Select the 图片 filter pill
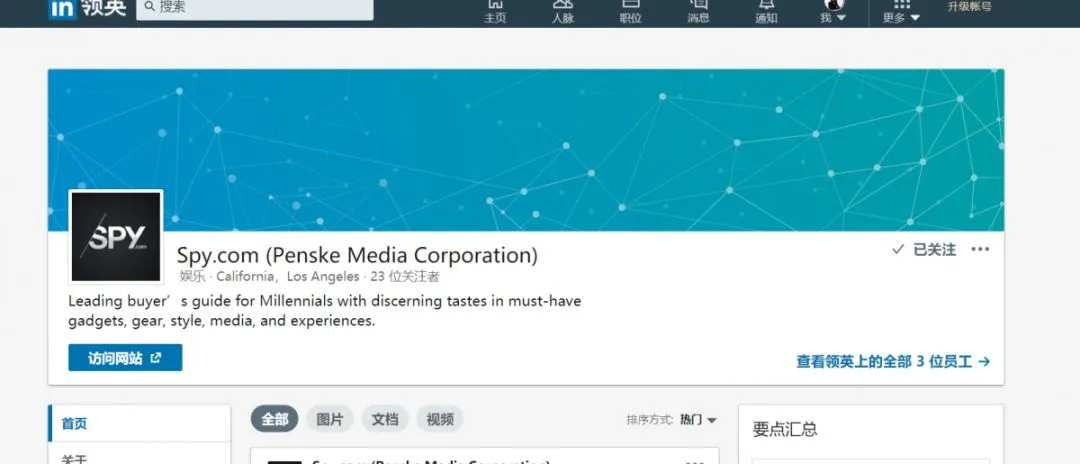Image resolution: width=1080 pixels, height=464 pixels. [330, 419]
